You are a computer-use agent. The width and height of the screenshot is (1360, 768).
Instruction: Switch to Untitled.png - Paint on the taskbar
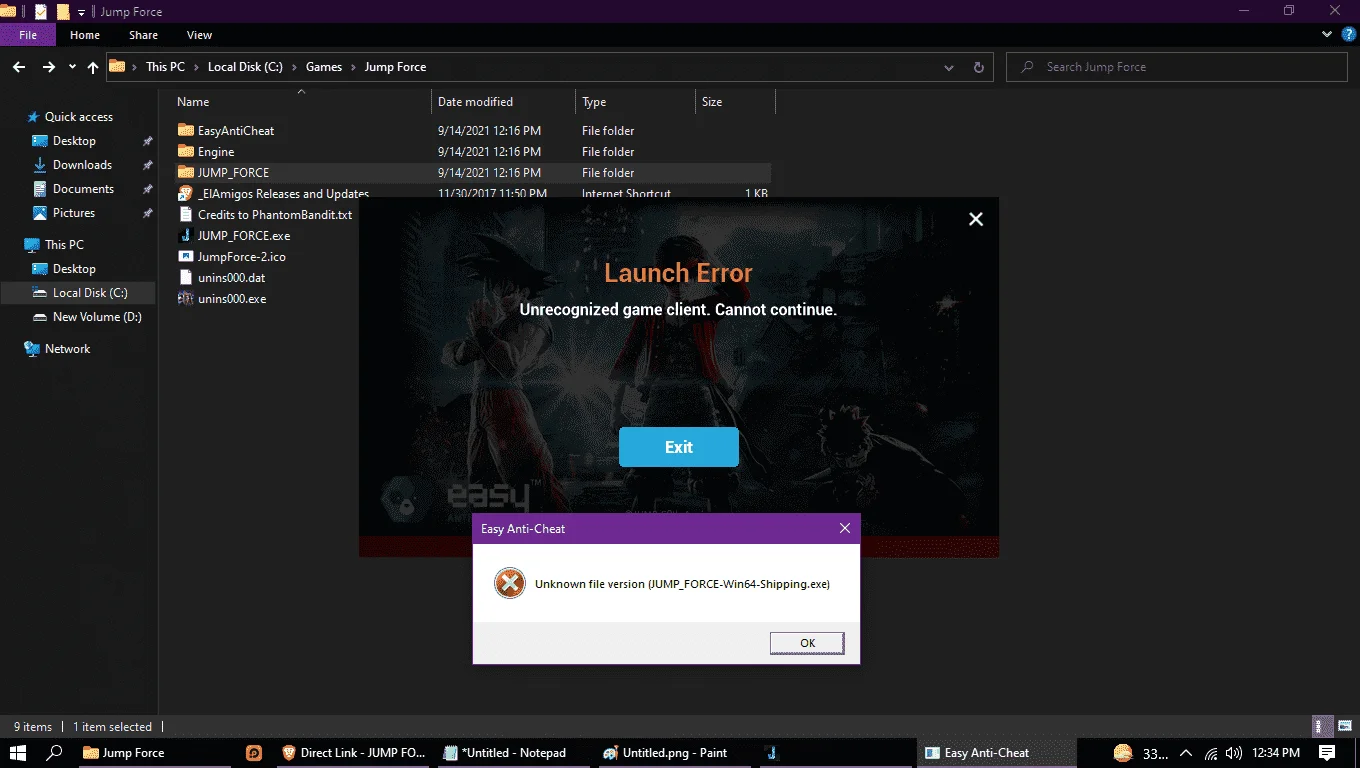click(x=676, y=753)
